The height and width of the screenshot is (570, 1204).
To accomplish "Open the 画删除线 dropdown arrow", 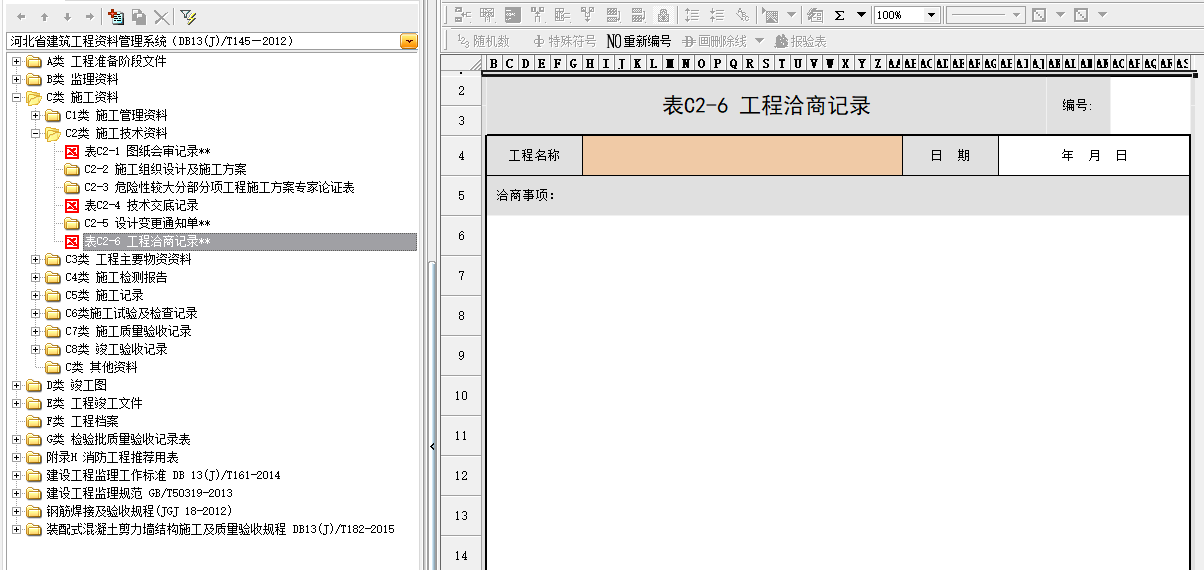I will click(759, 41).
